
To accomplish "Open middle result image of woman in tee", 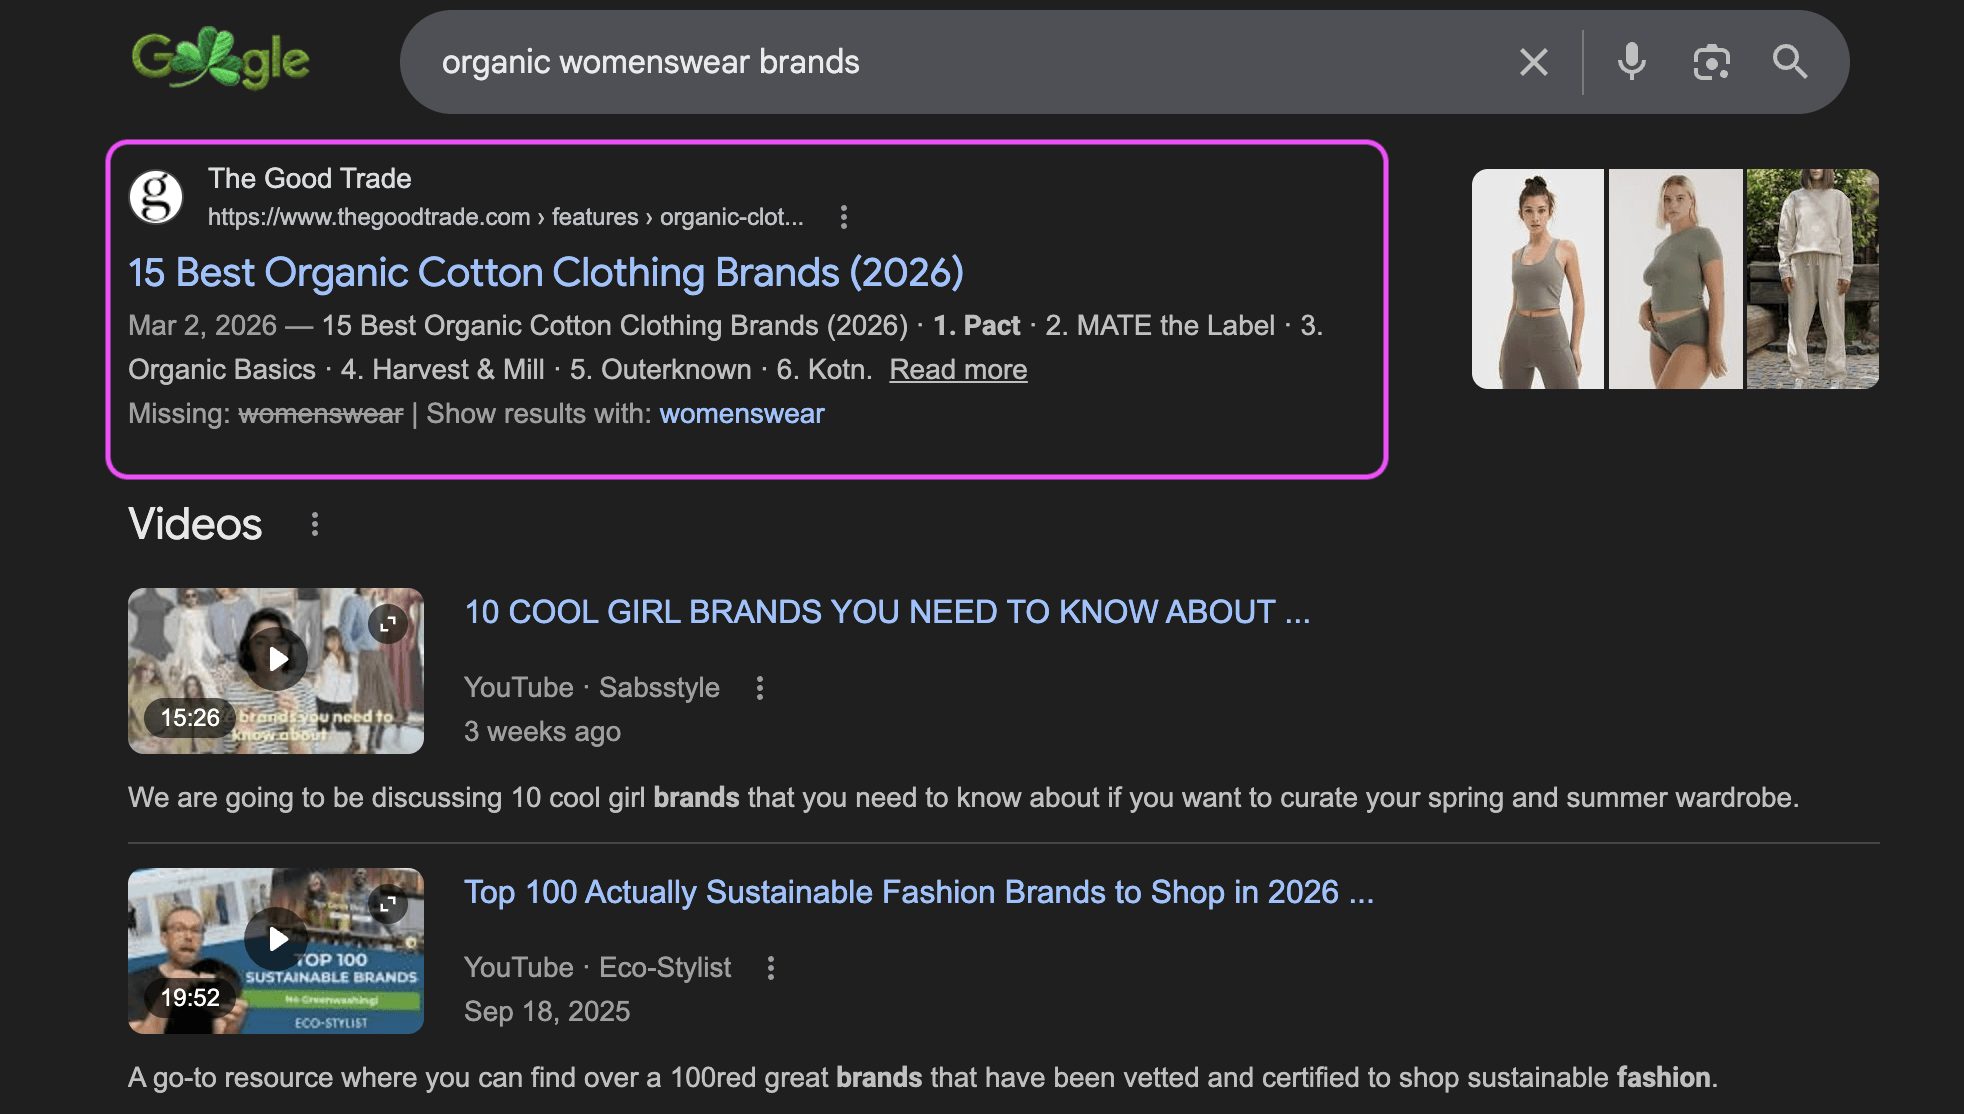I will 1676,279.
